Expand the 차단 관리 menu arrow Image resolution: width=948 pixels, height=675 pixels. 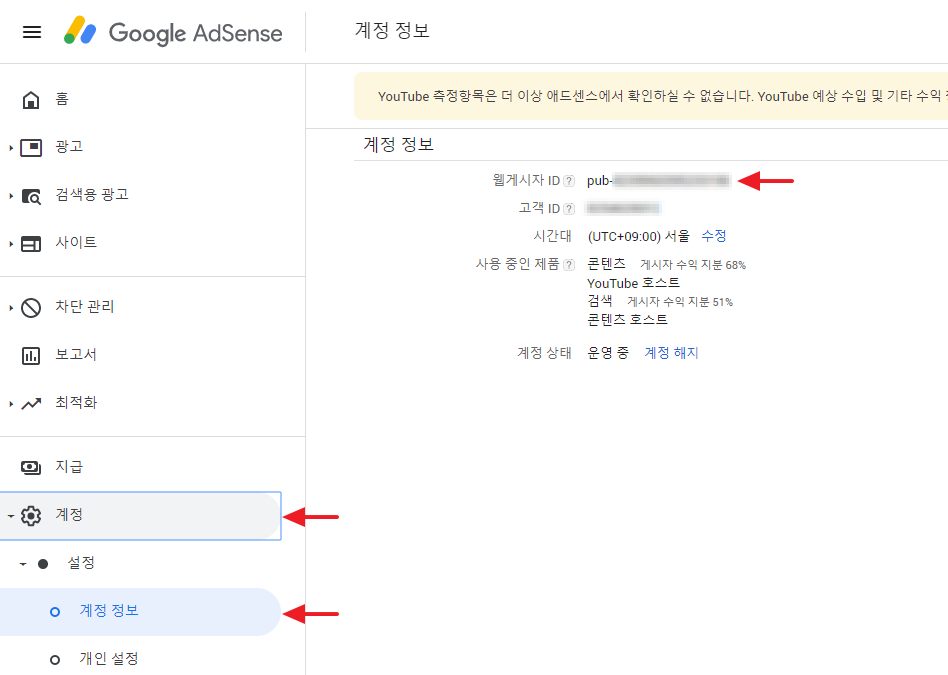11,308
